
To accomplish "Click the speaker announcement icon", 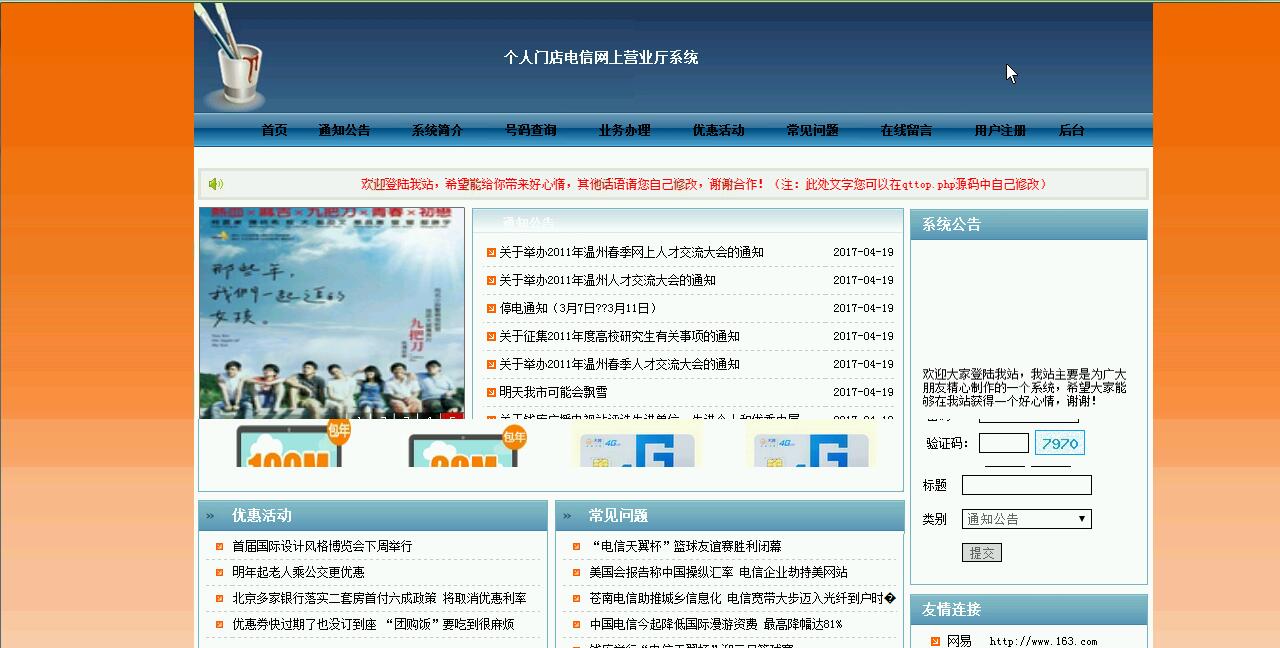I will point(216,184).
